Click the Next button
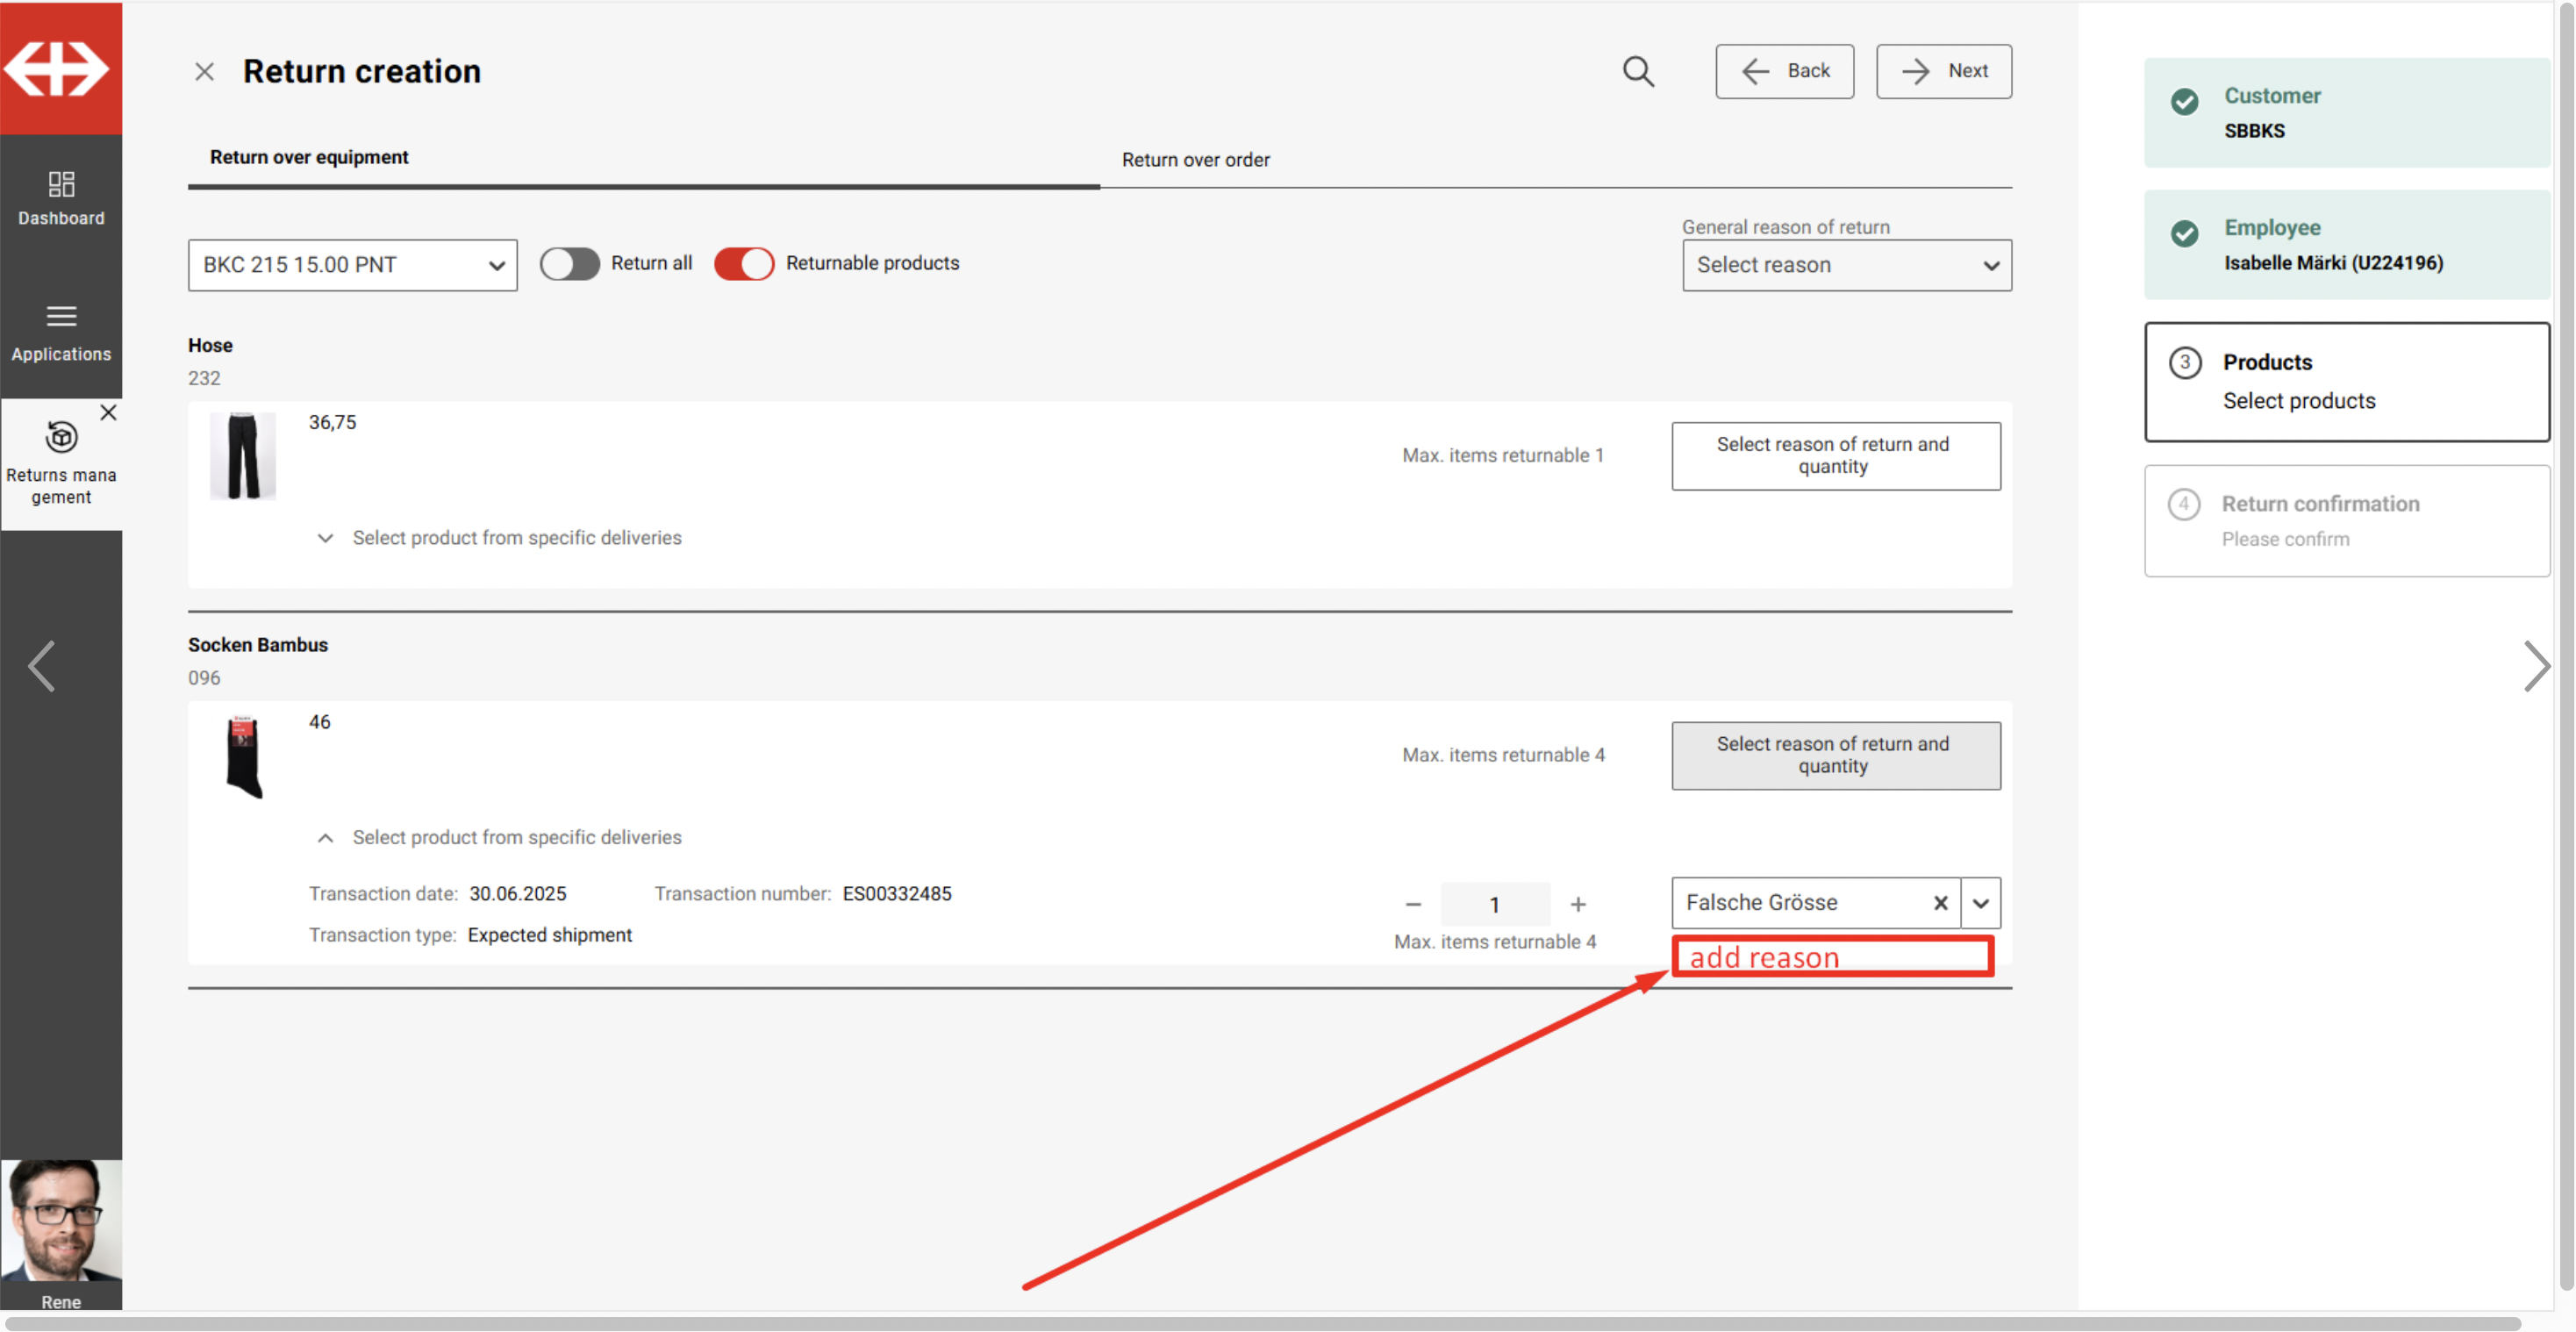 click(1943, 71)
